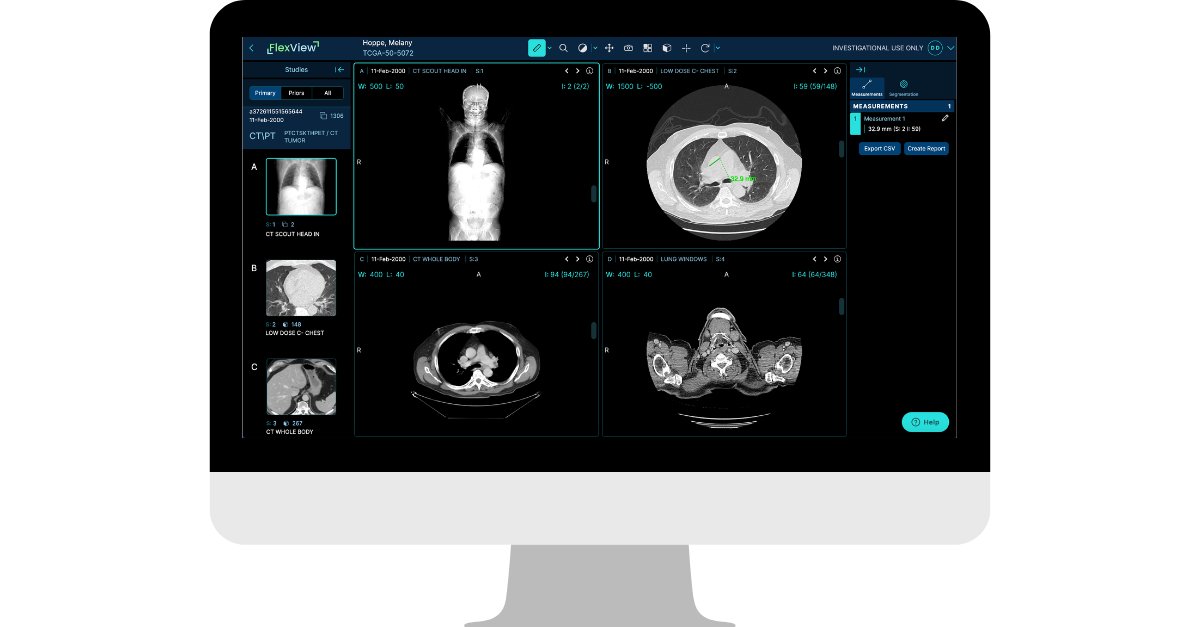1200x627 pixels.
Task: Switch to the Segmentation tab
Action: tap(904, 88)
